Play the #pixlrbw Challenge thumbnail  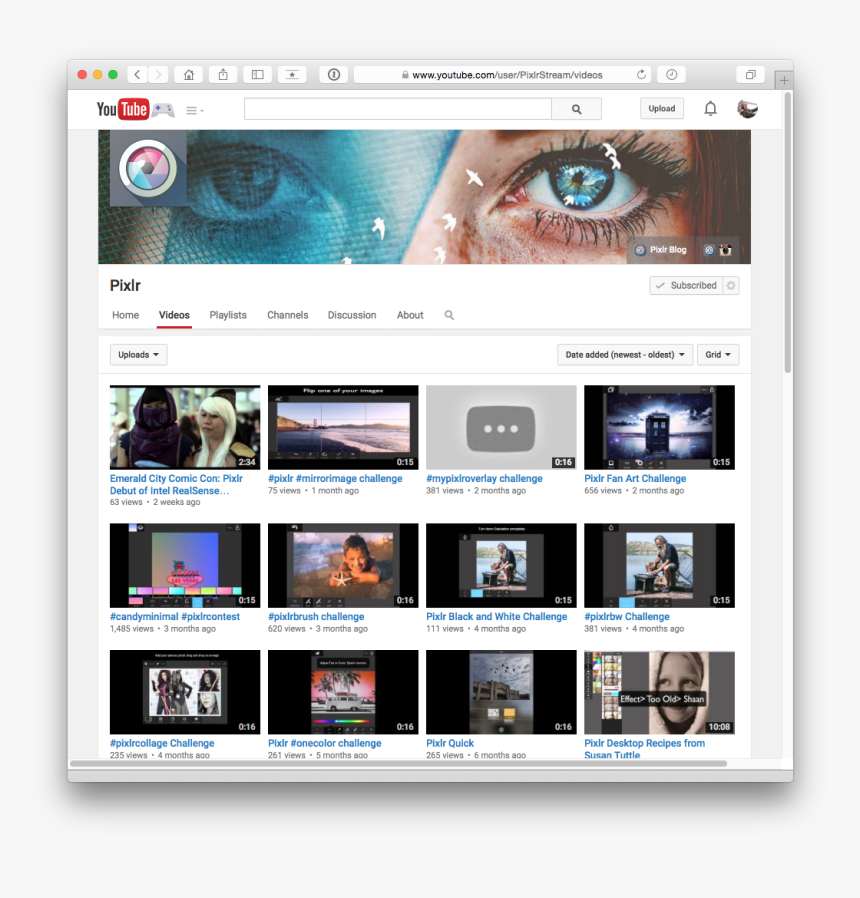pos(659,565)
